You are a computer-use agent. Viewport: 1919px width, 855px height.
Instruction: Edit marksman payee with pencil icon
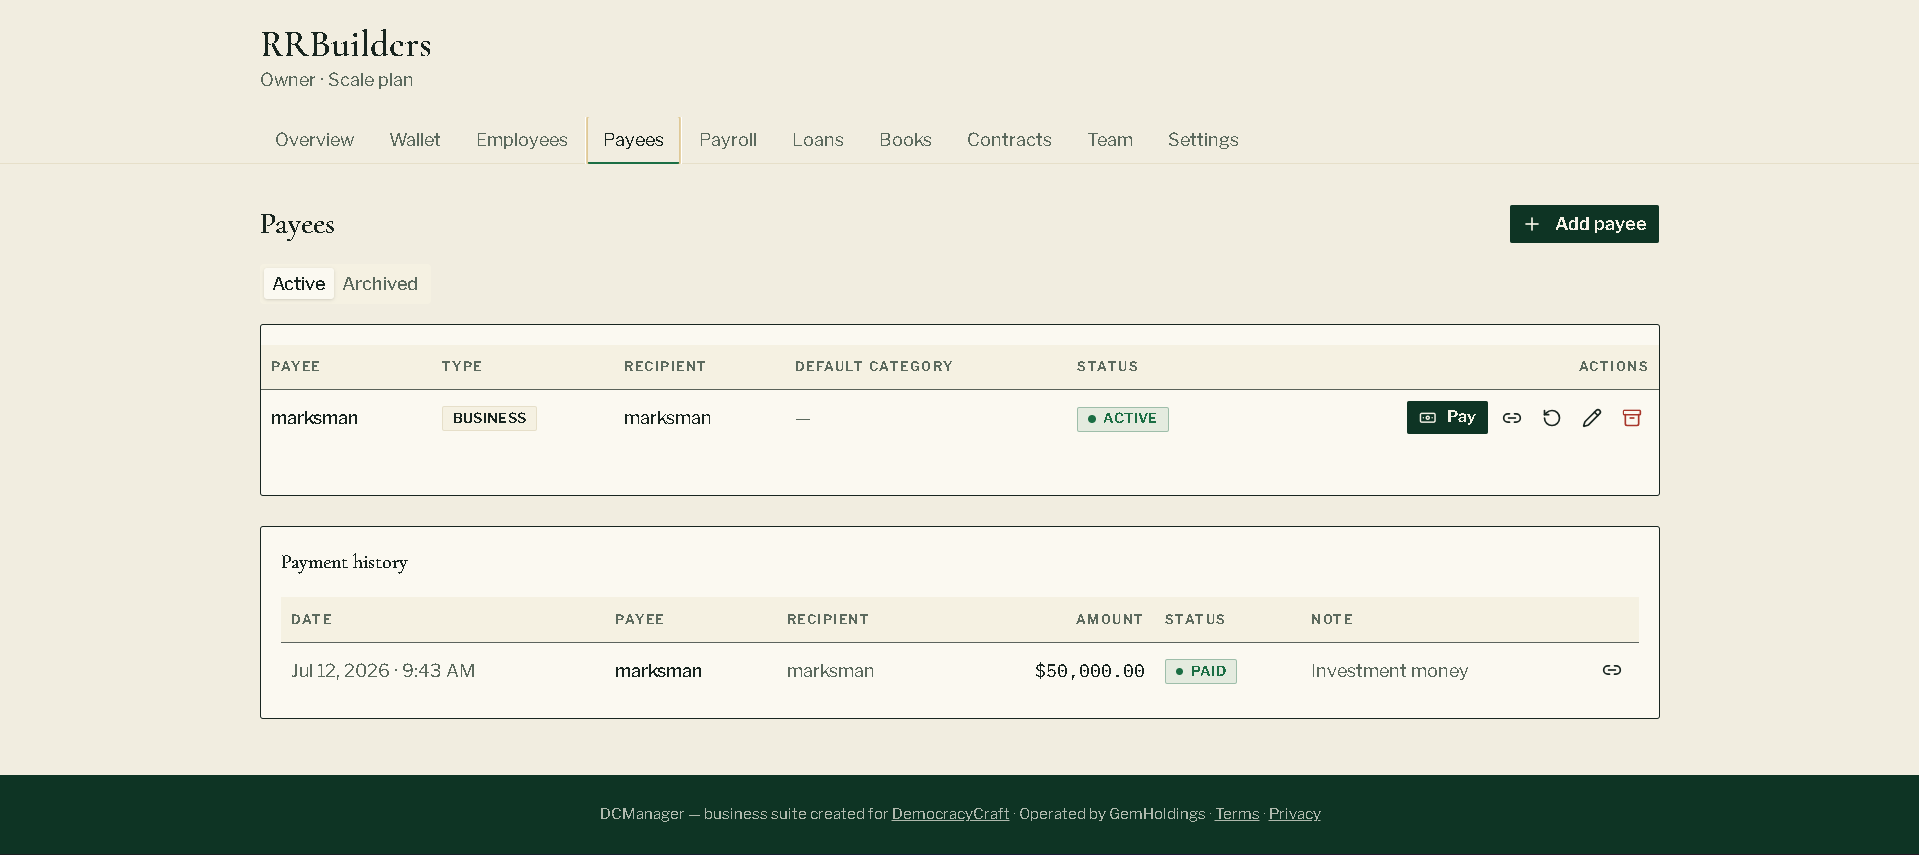click(1592, 418)
